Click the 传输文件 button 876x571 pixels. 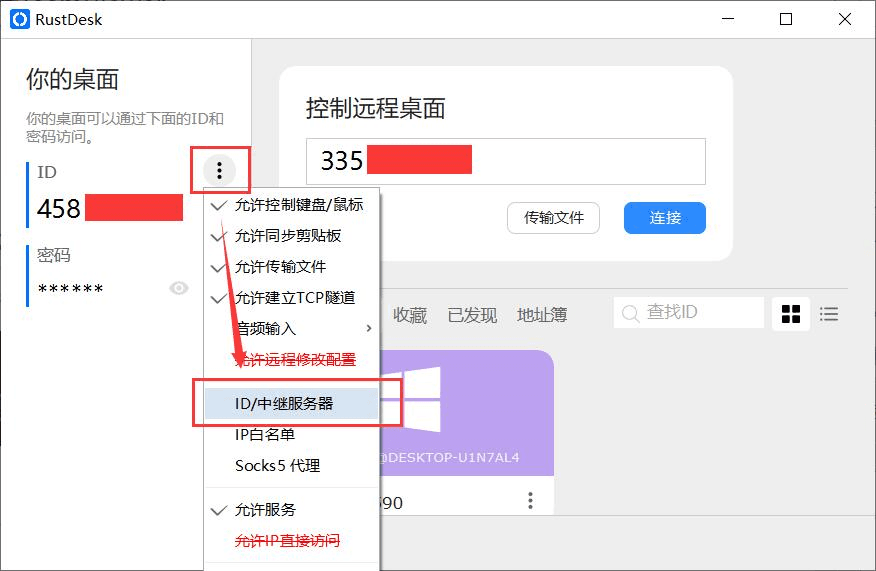pyautogui.click(x=553, y=218)
